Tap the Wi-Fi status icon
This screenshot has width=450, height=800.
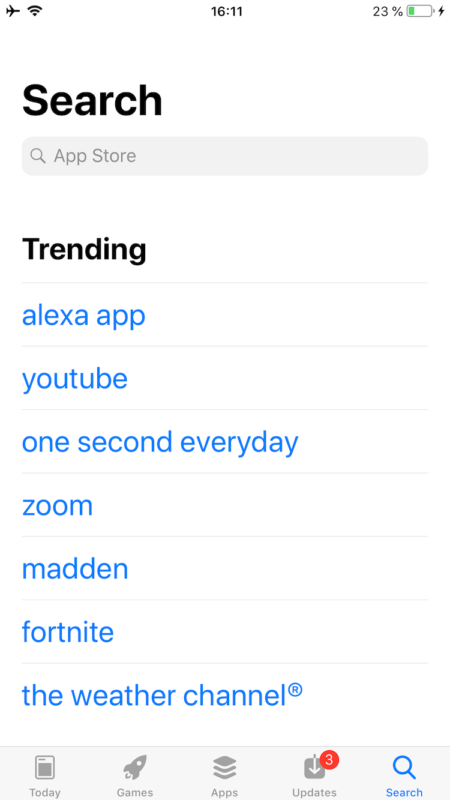pyautogui.click(x=35, y=10)
